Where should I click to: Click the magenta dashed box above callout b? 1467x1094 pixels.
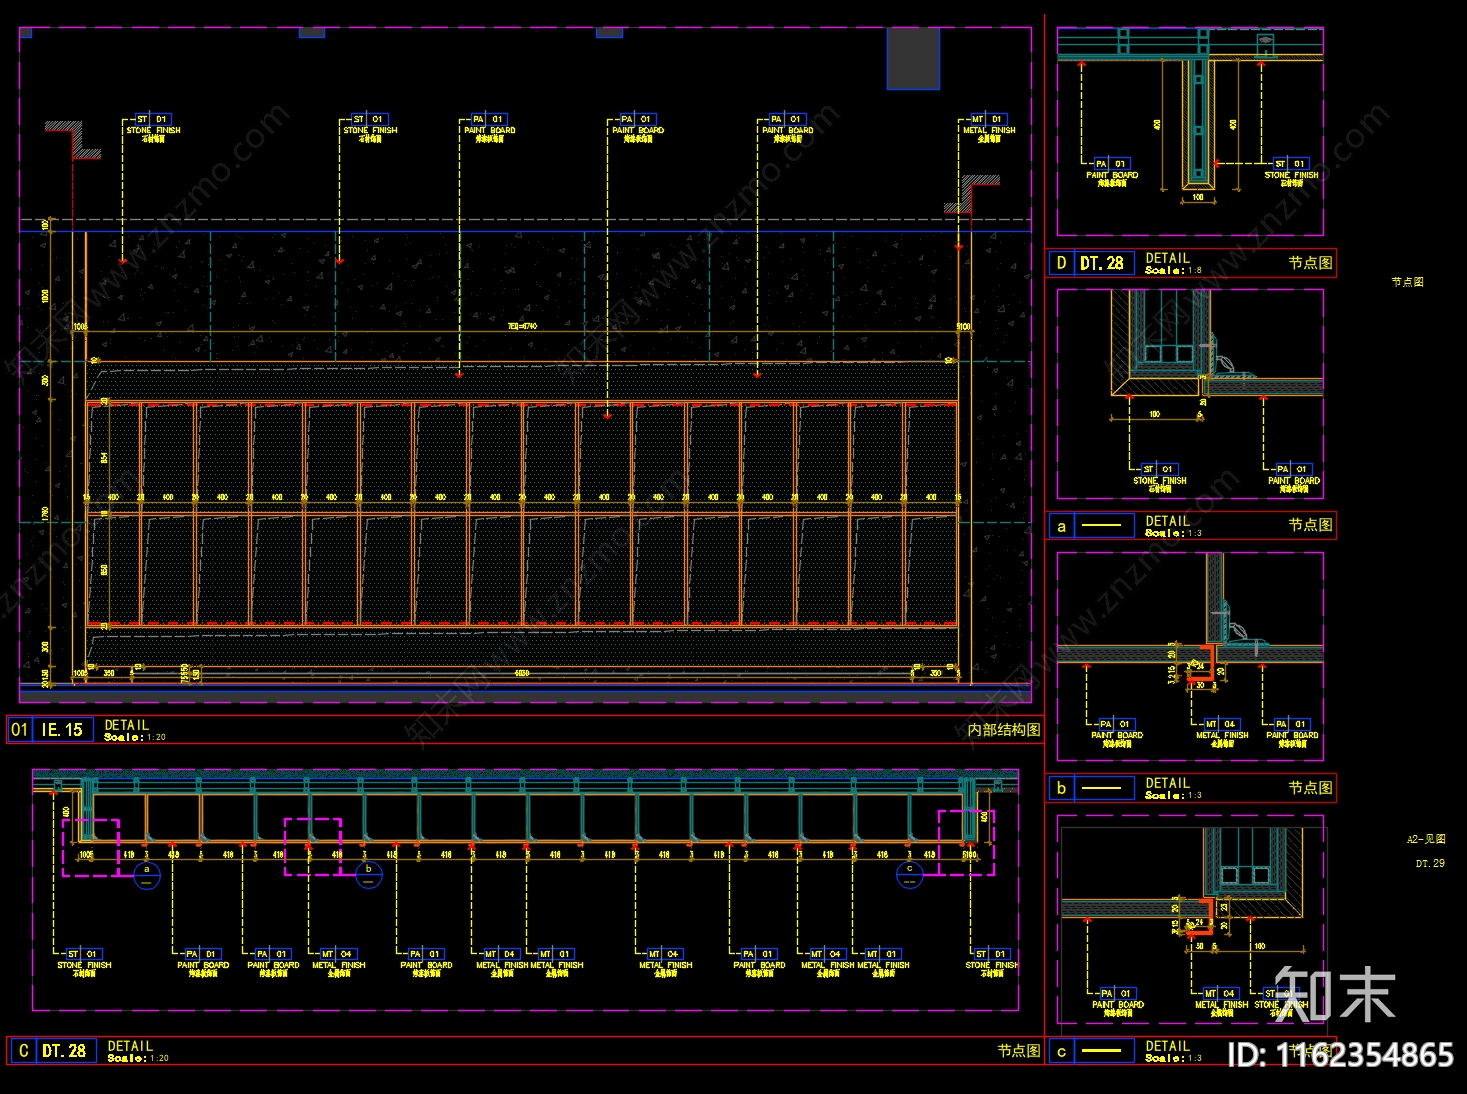(x=313, y=847)
